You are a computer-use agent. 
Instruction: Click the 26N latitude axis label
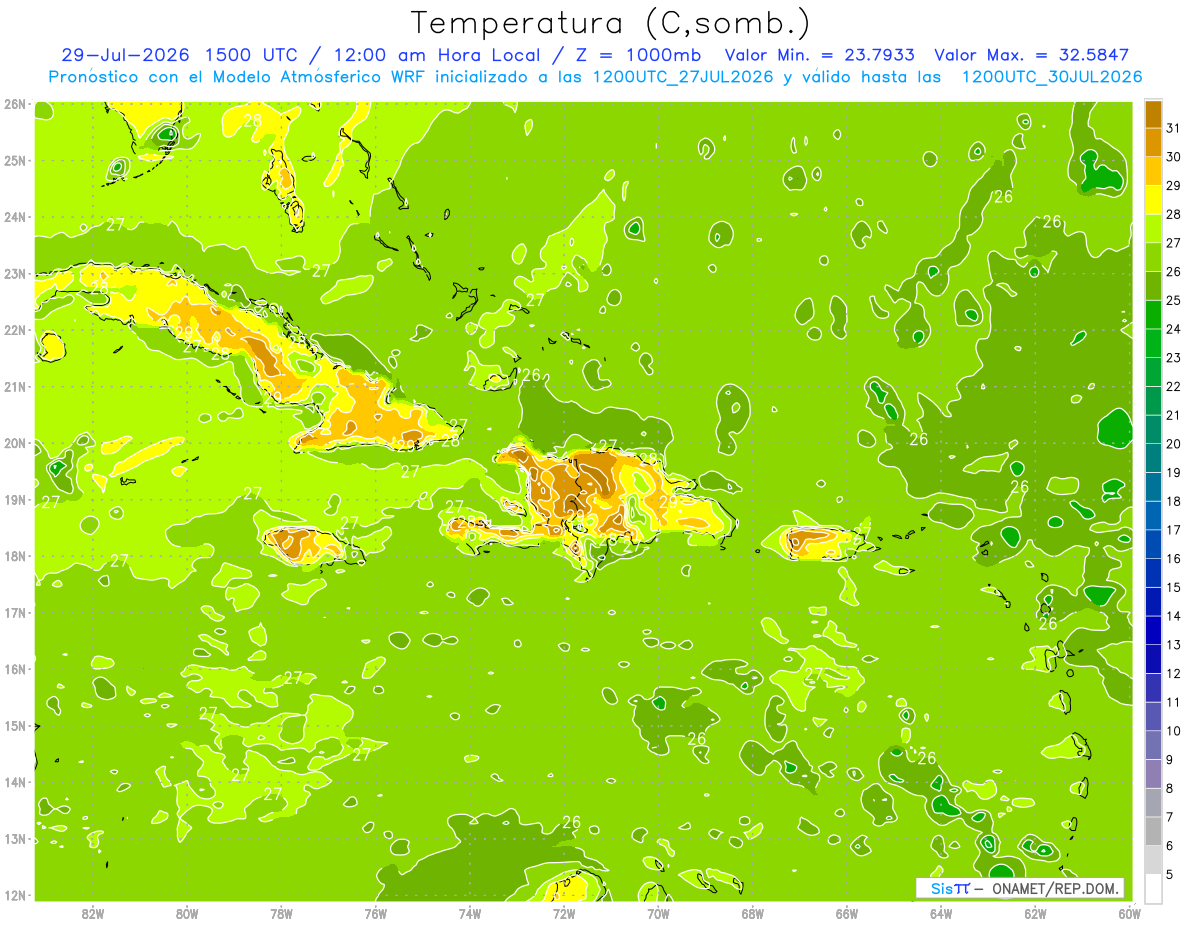click(14, 104)
